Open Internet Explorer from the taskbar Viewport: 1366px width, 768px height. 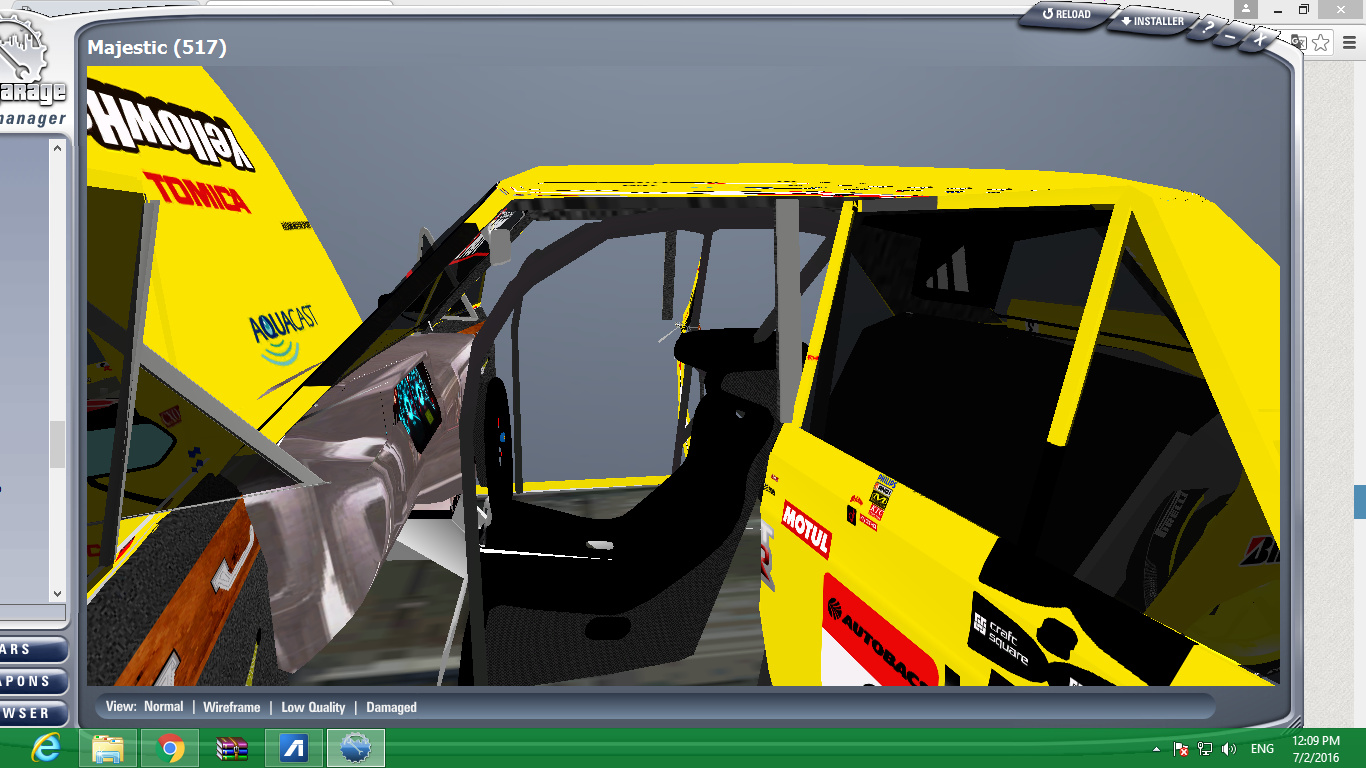coord(46,748)
